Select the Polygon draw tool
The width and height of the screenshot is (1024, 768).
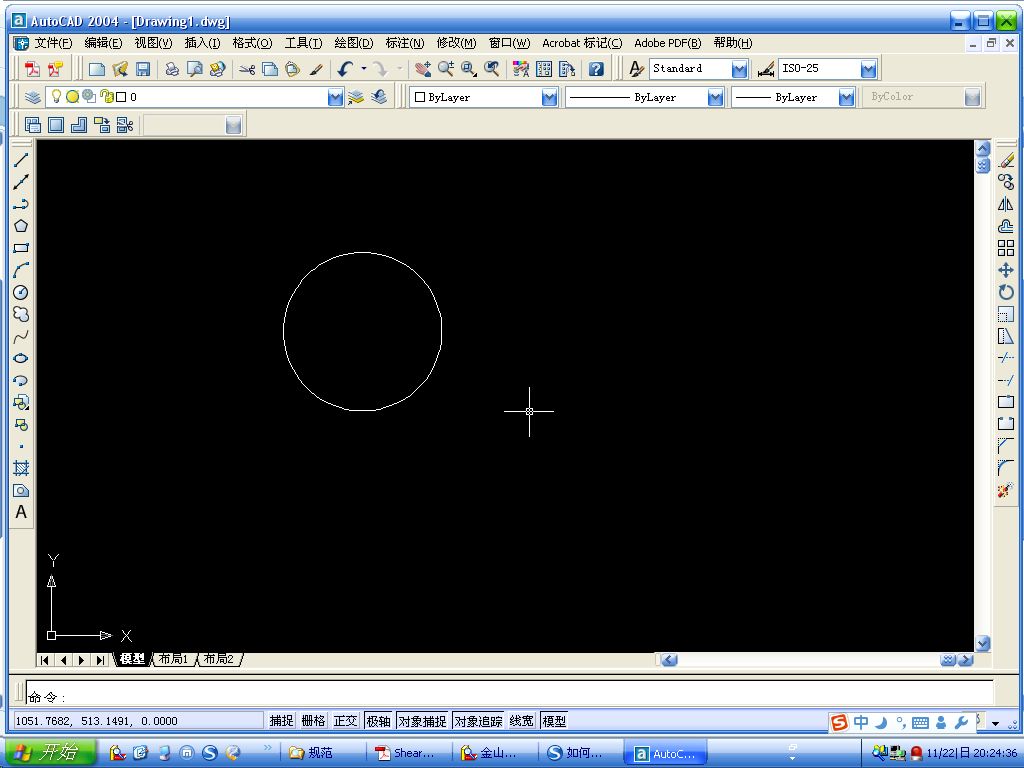click(21, 226)
